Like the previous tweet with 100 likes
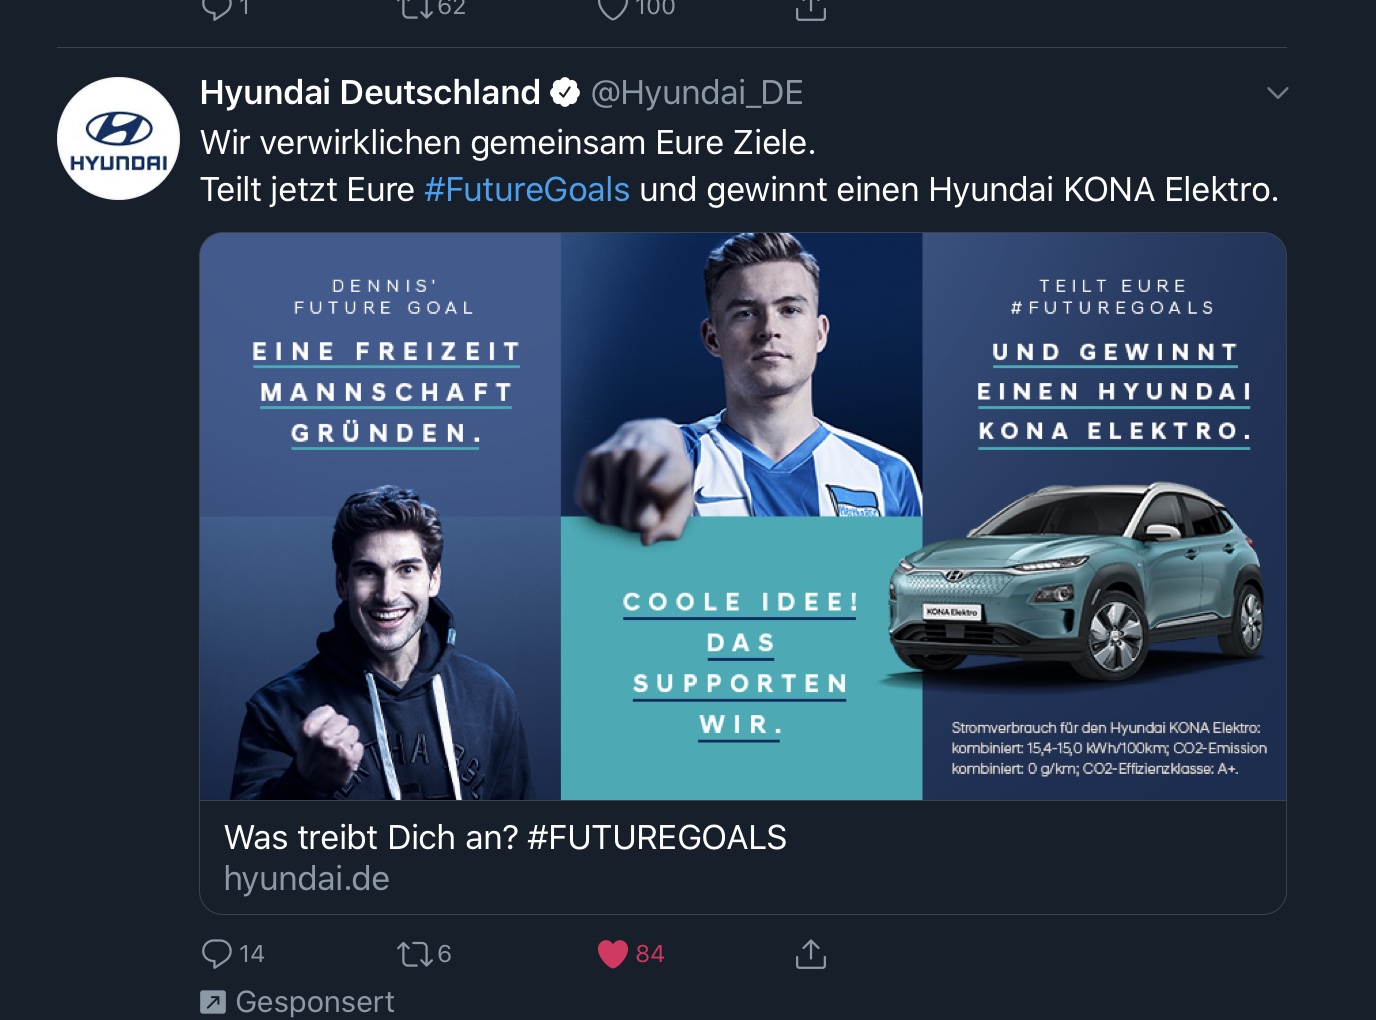 click(613, 8)
